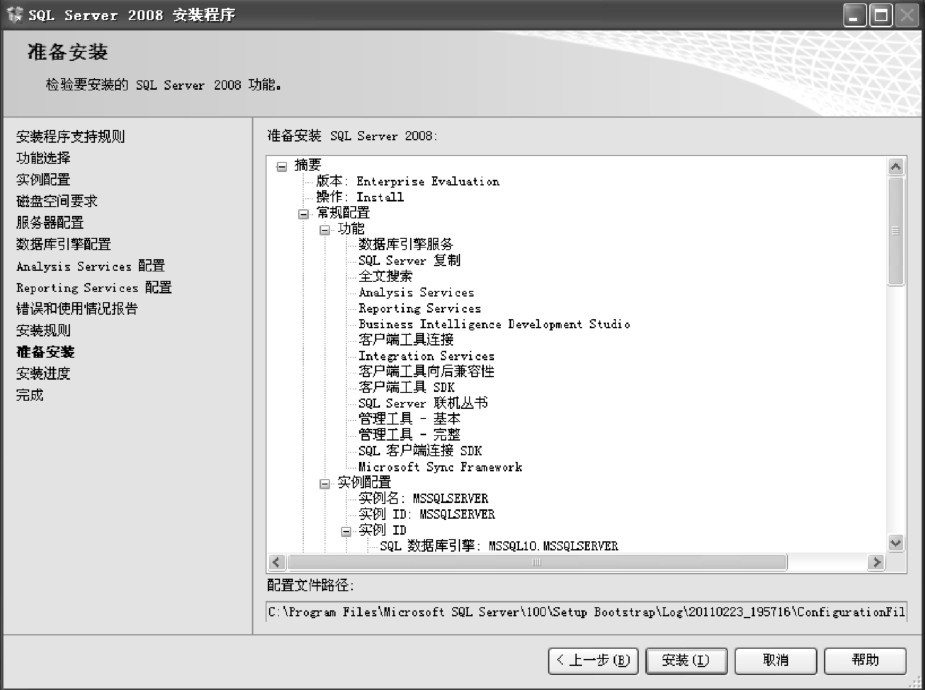
Task: Collapse the 实例 ID subtree node
Action: tap(346, 531)
